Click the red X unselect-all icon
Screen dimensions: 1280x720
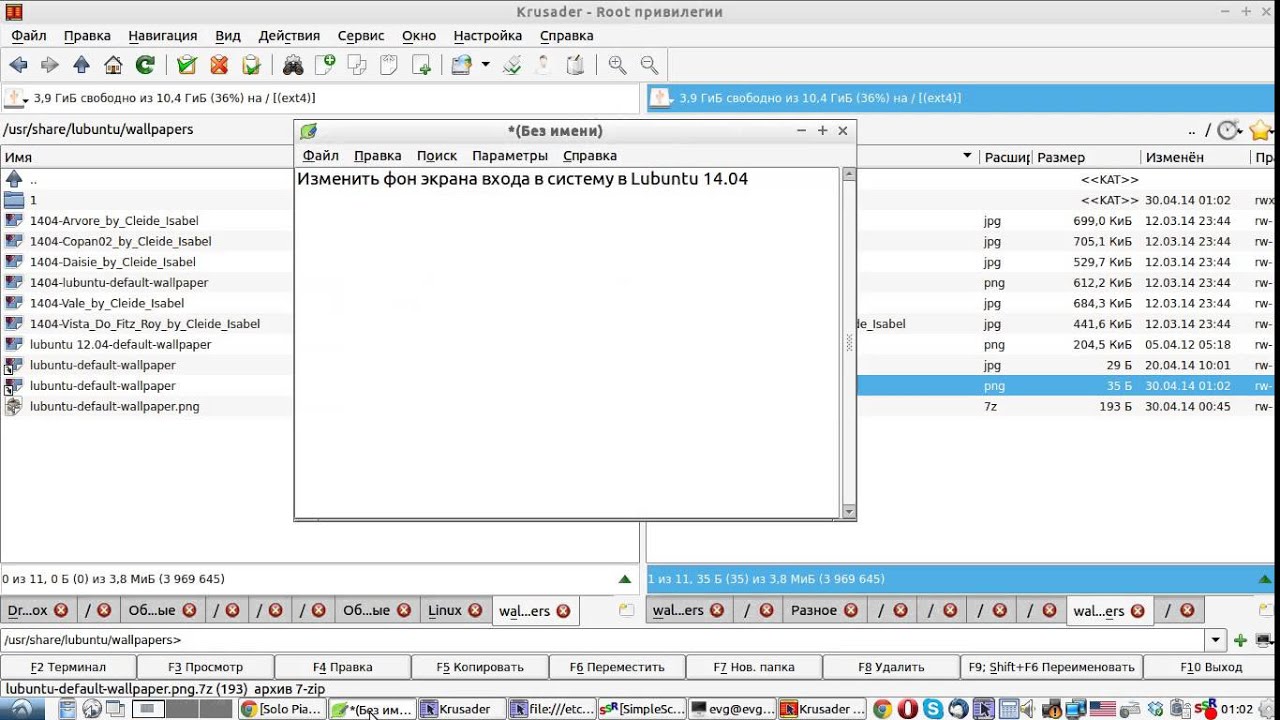point(219,65)
